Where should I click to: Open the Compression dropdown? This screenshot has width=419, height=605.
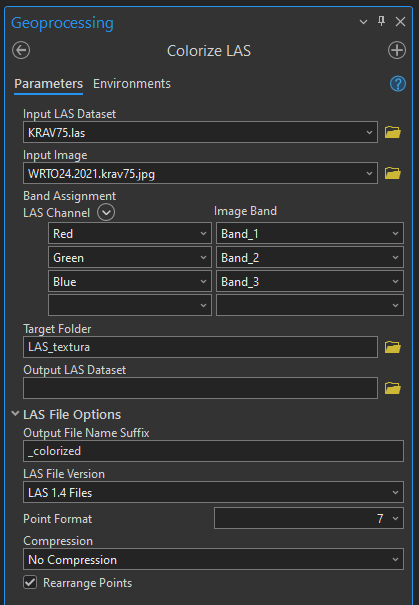pyautogui.click(x=213, y=559)
